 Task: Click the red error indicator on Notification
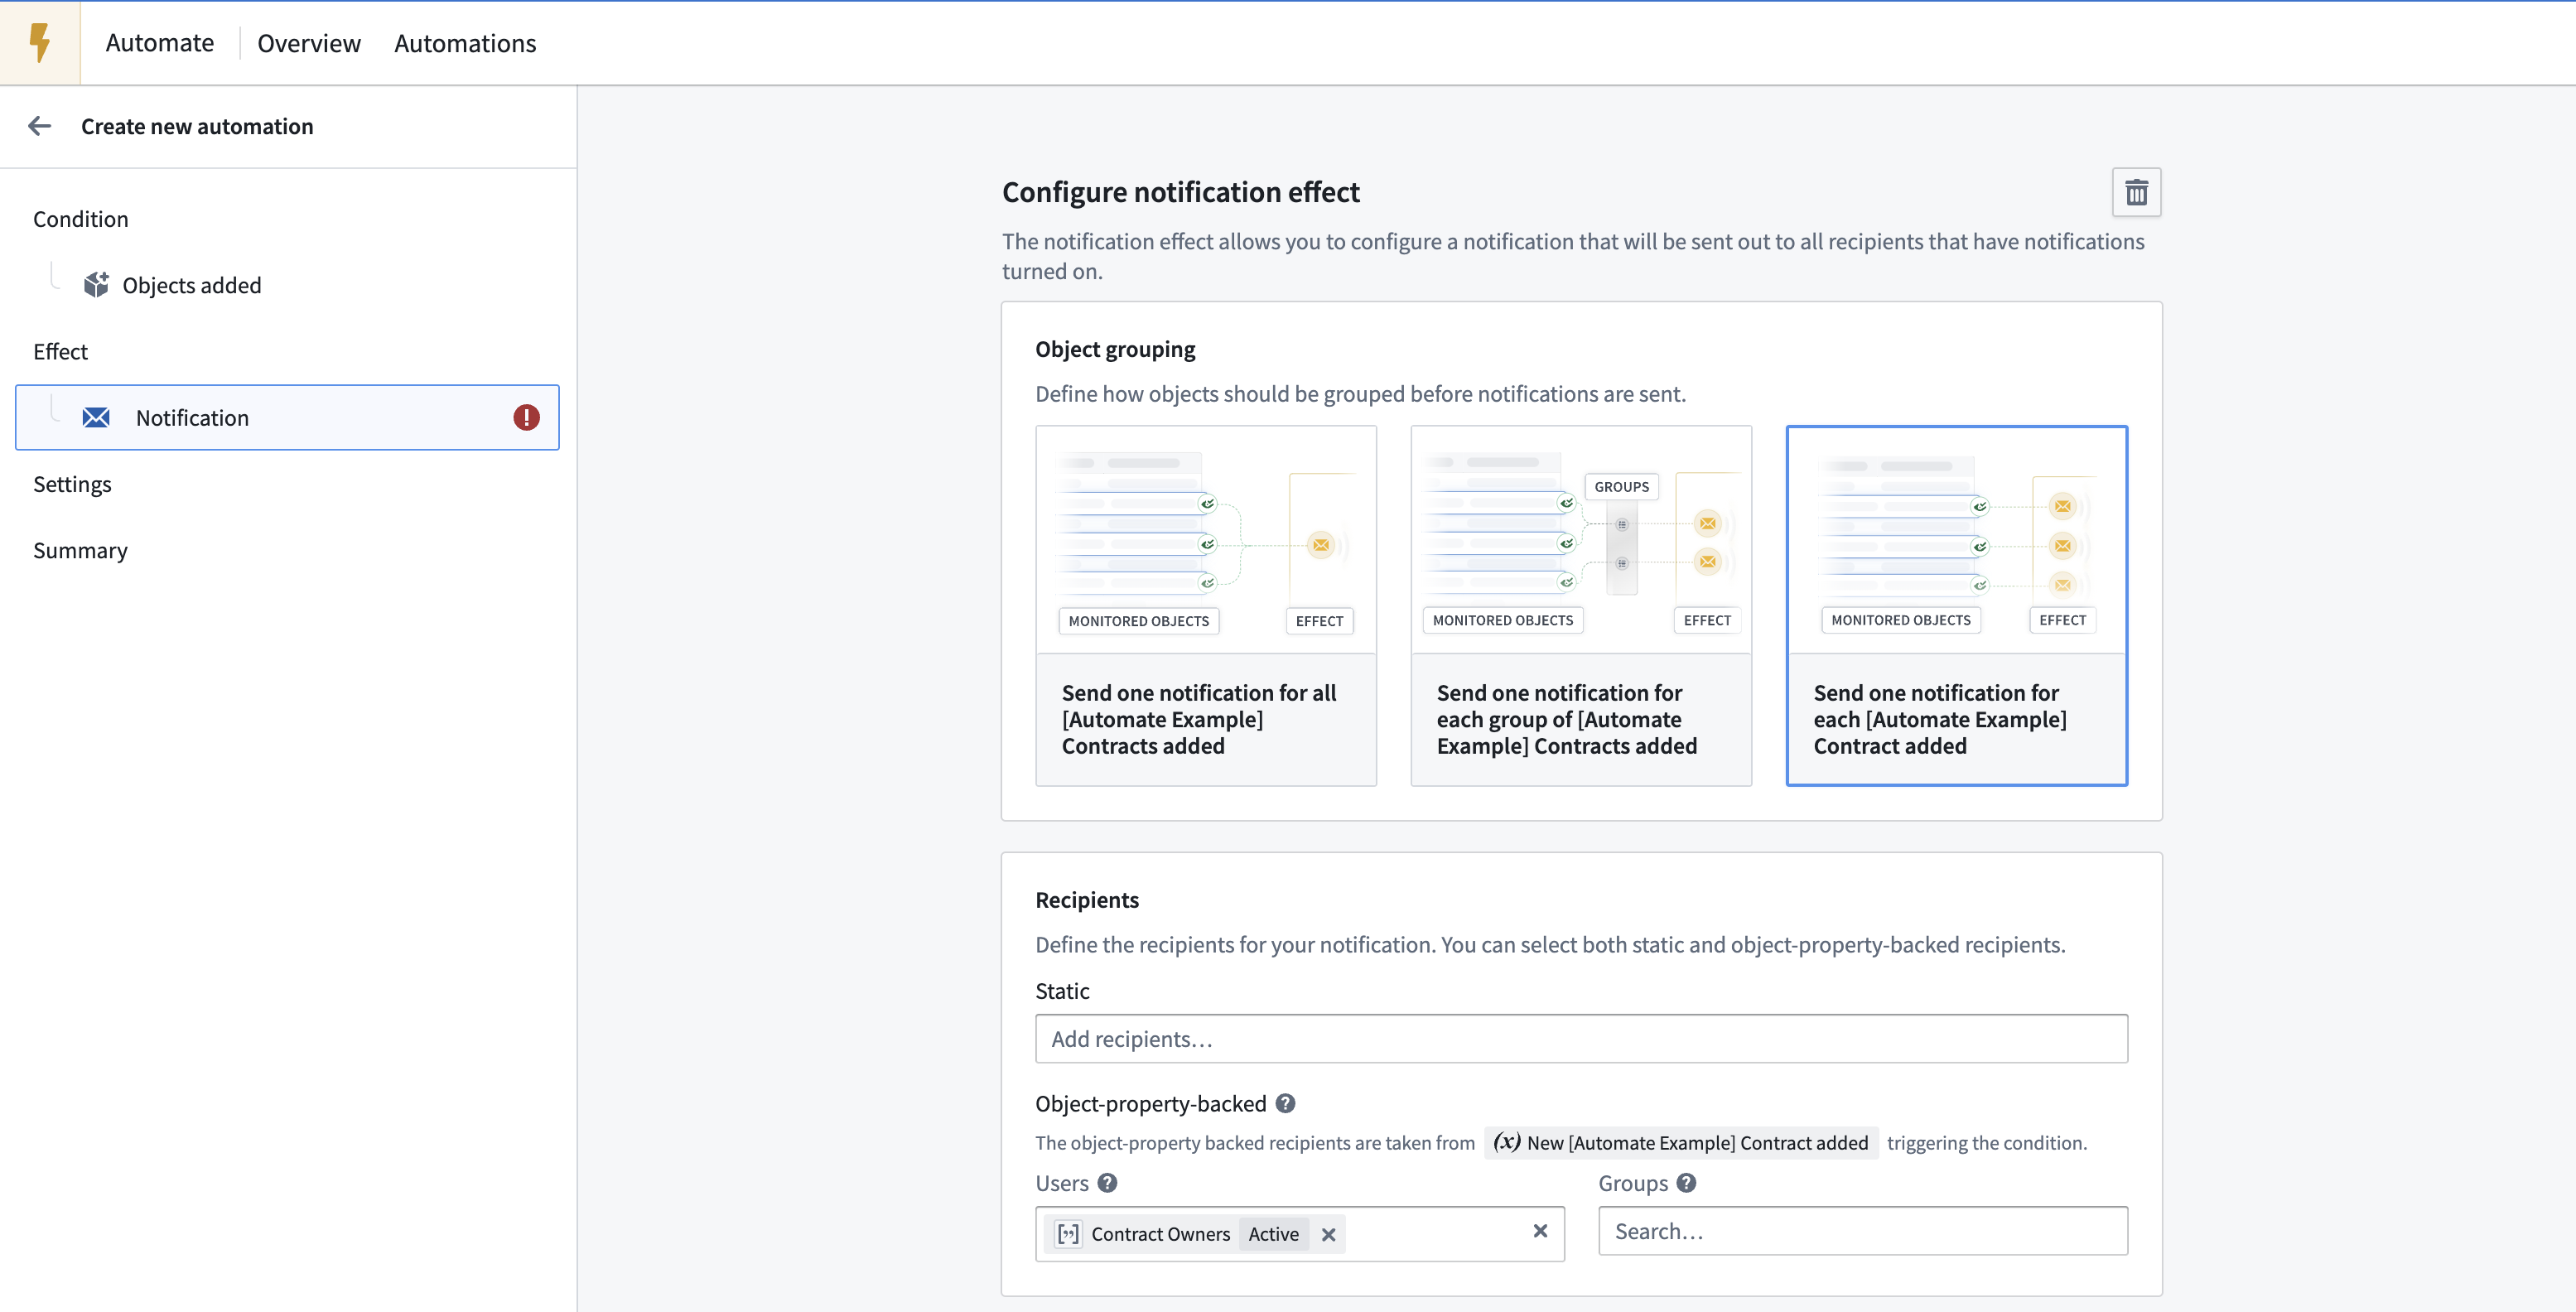(x=526, y=417)
